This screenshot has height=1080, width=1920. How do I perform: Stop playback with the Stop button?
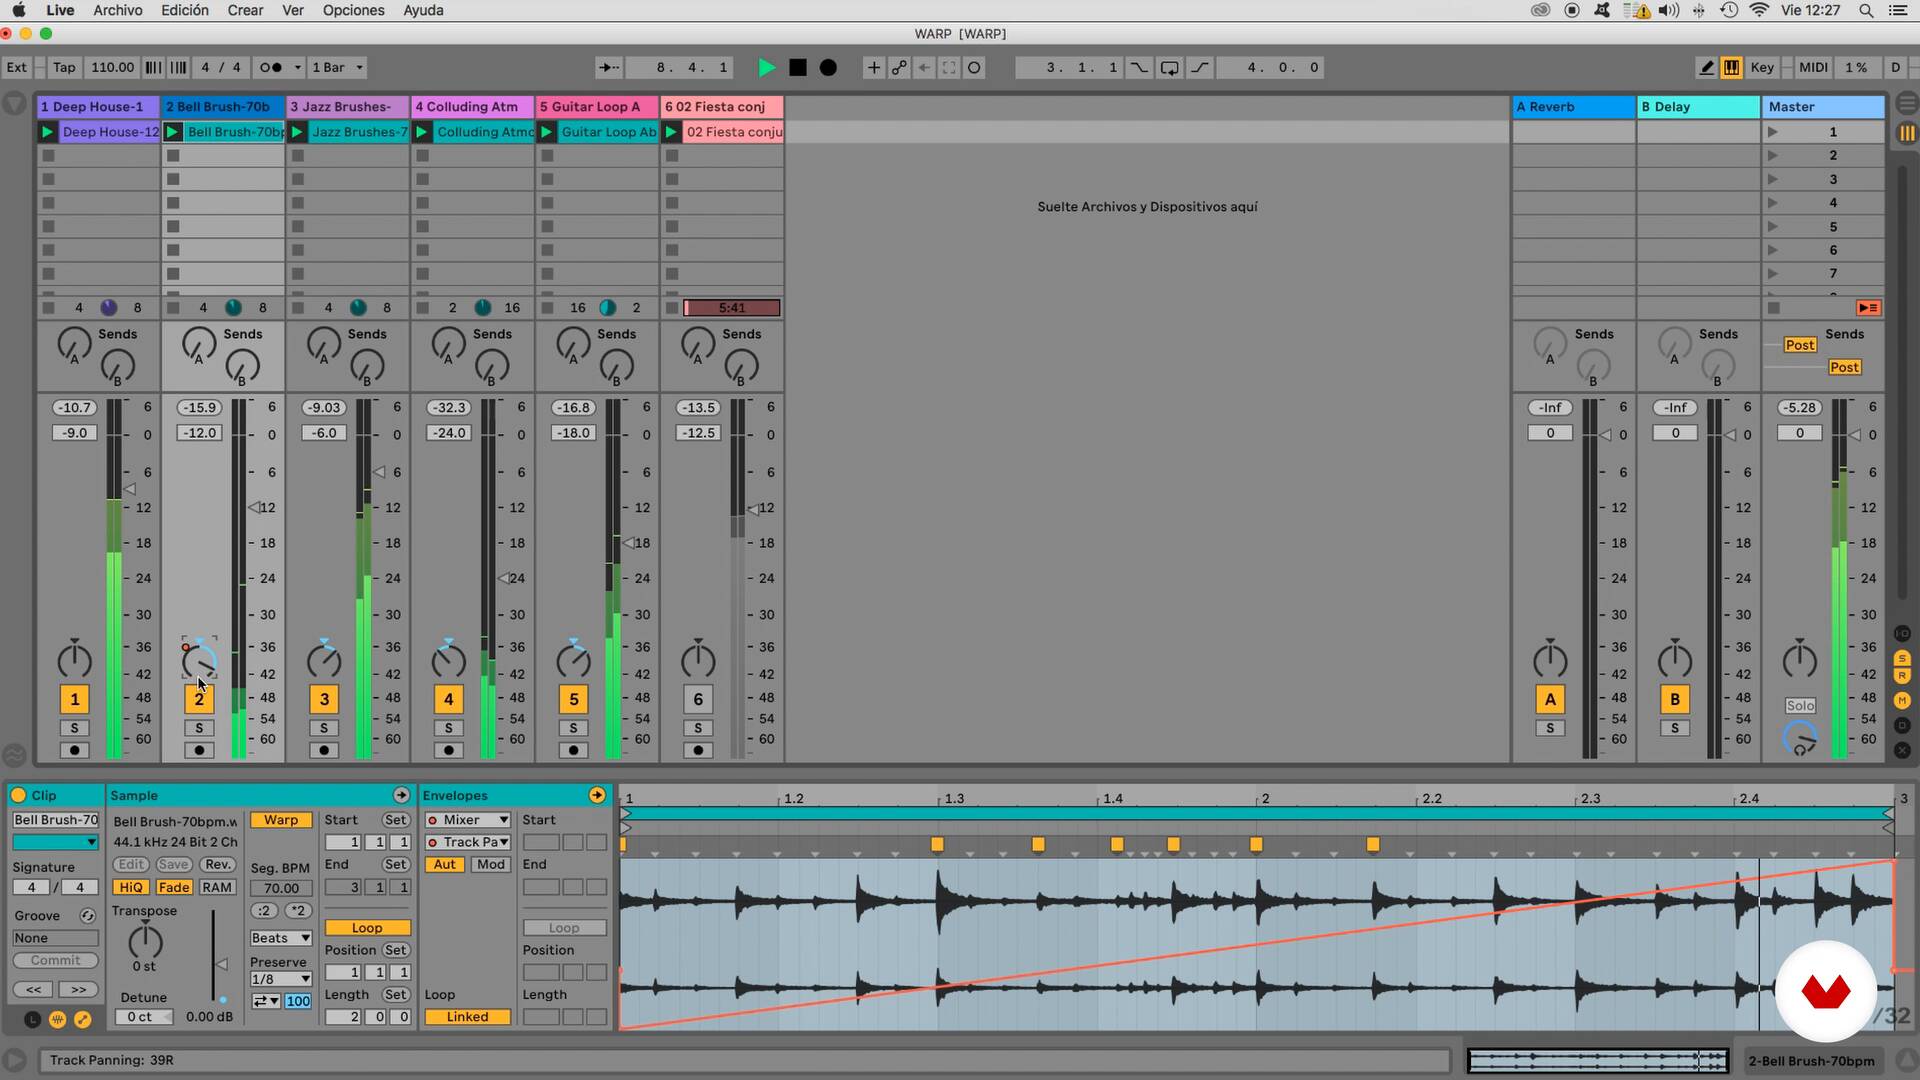(798, 67)
